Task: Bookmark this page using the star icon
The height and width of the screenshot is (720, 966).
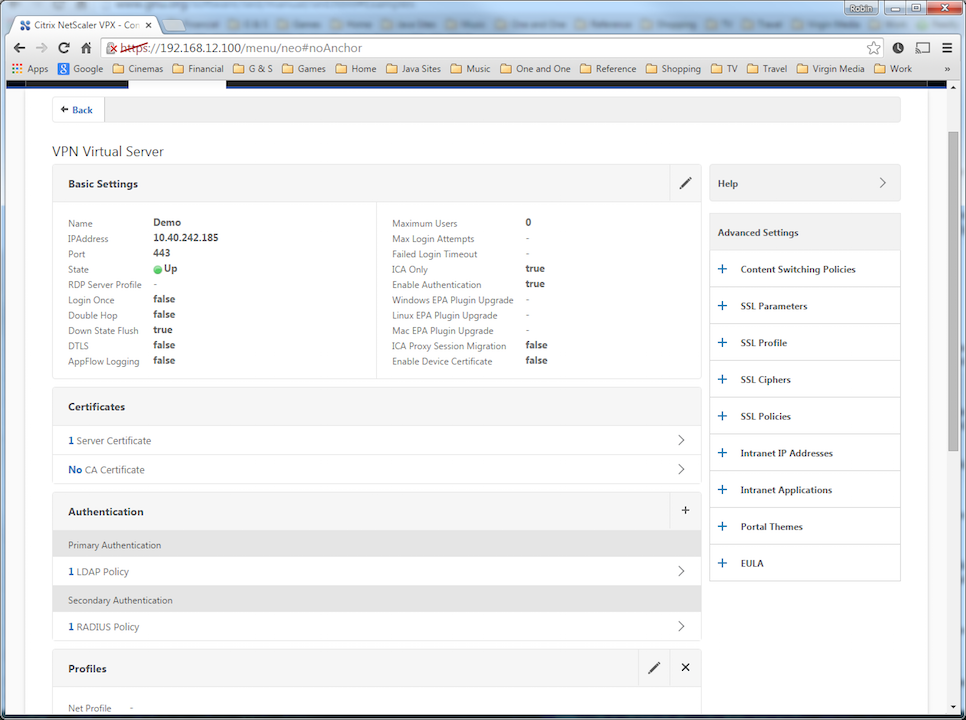Action: tap(873, 47)
